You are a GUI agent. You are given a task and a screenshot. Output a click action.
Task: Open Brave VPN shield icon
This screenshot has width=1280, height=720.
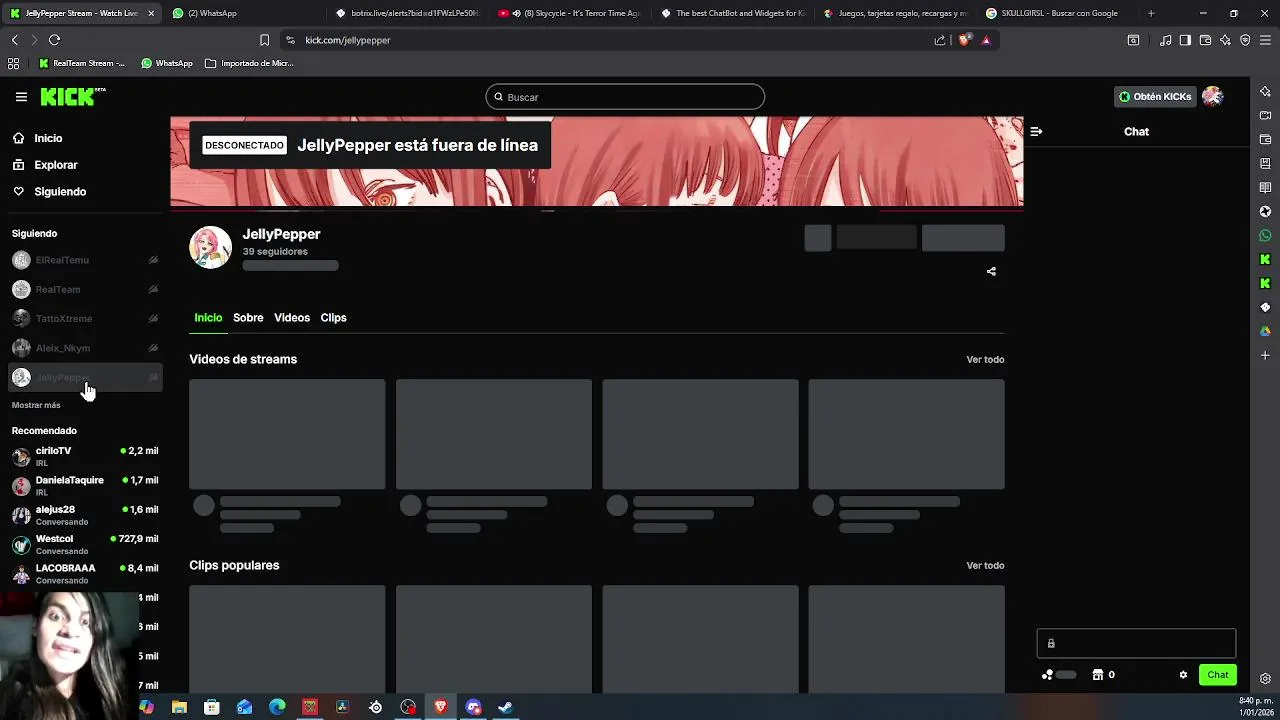[1245, 40]
